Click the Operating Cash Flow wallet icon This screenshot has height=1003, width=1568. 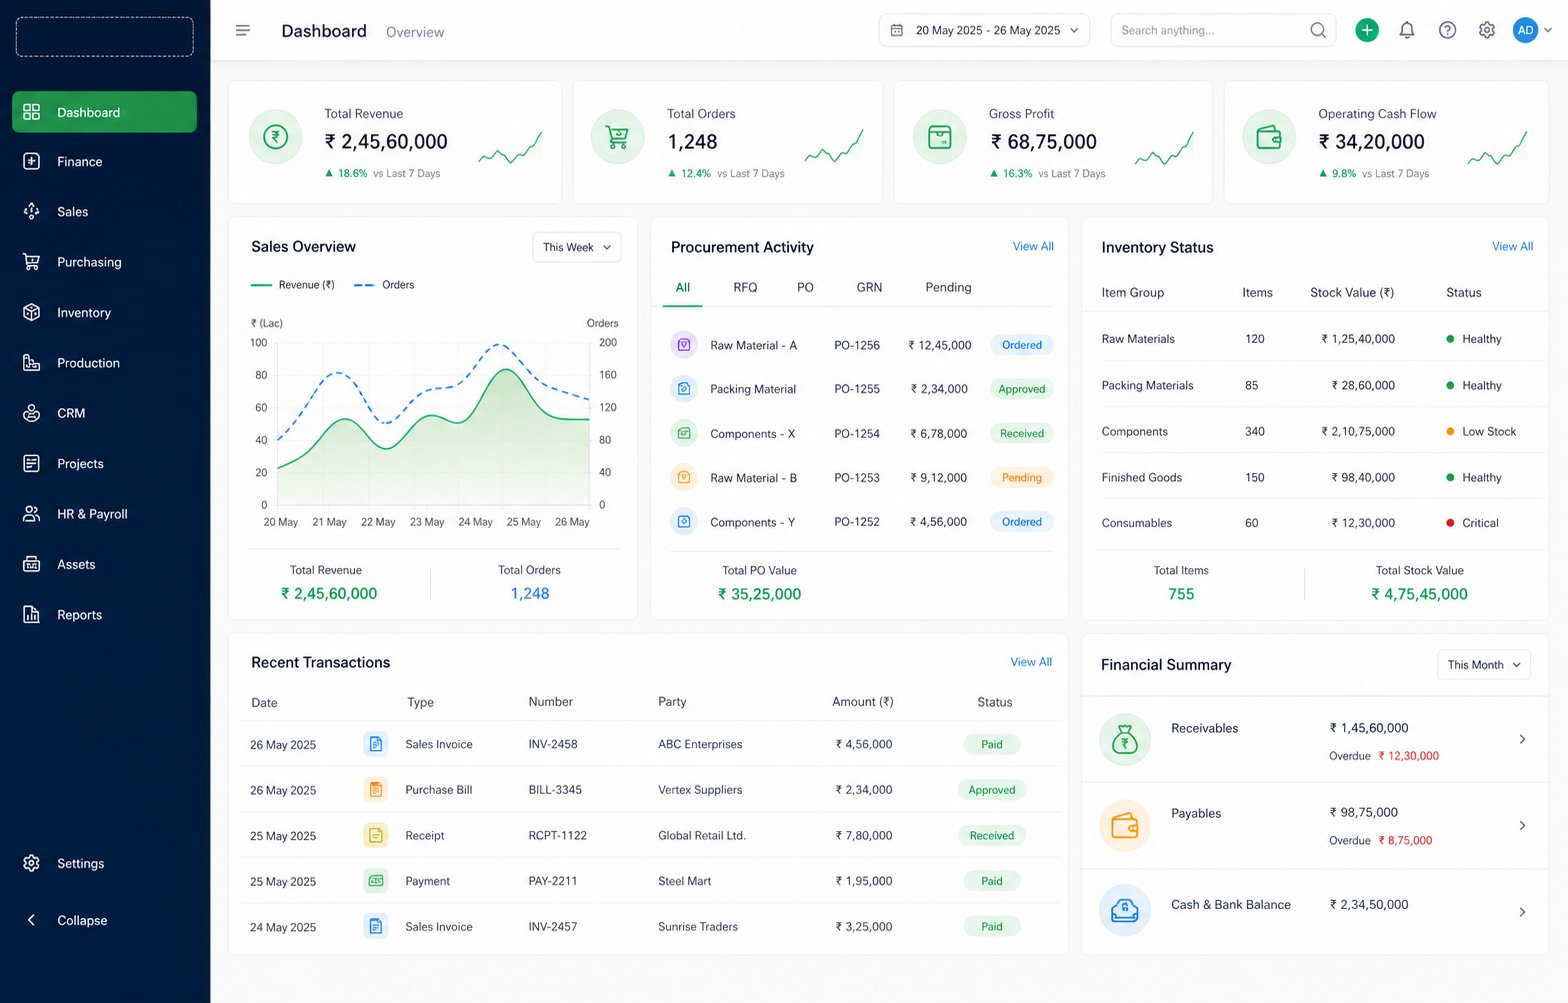coord(1269,137)
